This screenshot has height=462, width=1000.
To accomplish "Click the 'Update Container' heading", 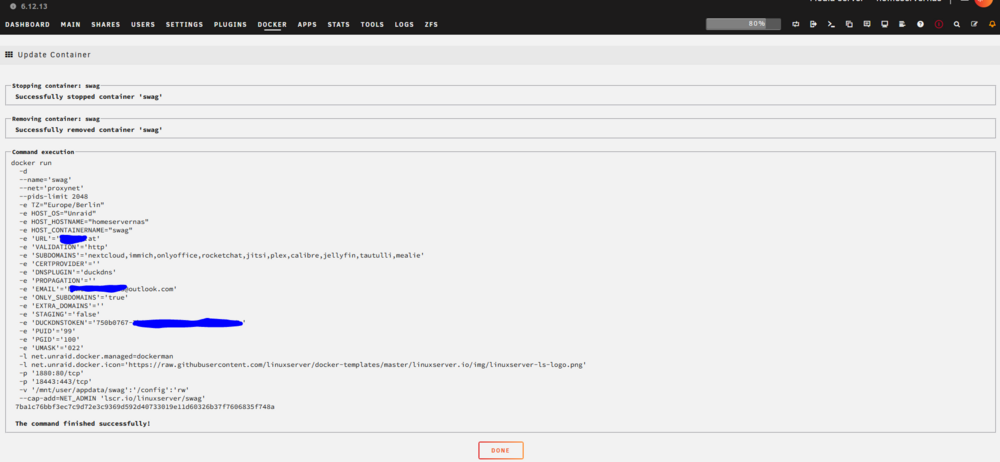I will 54,55.
